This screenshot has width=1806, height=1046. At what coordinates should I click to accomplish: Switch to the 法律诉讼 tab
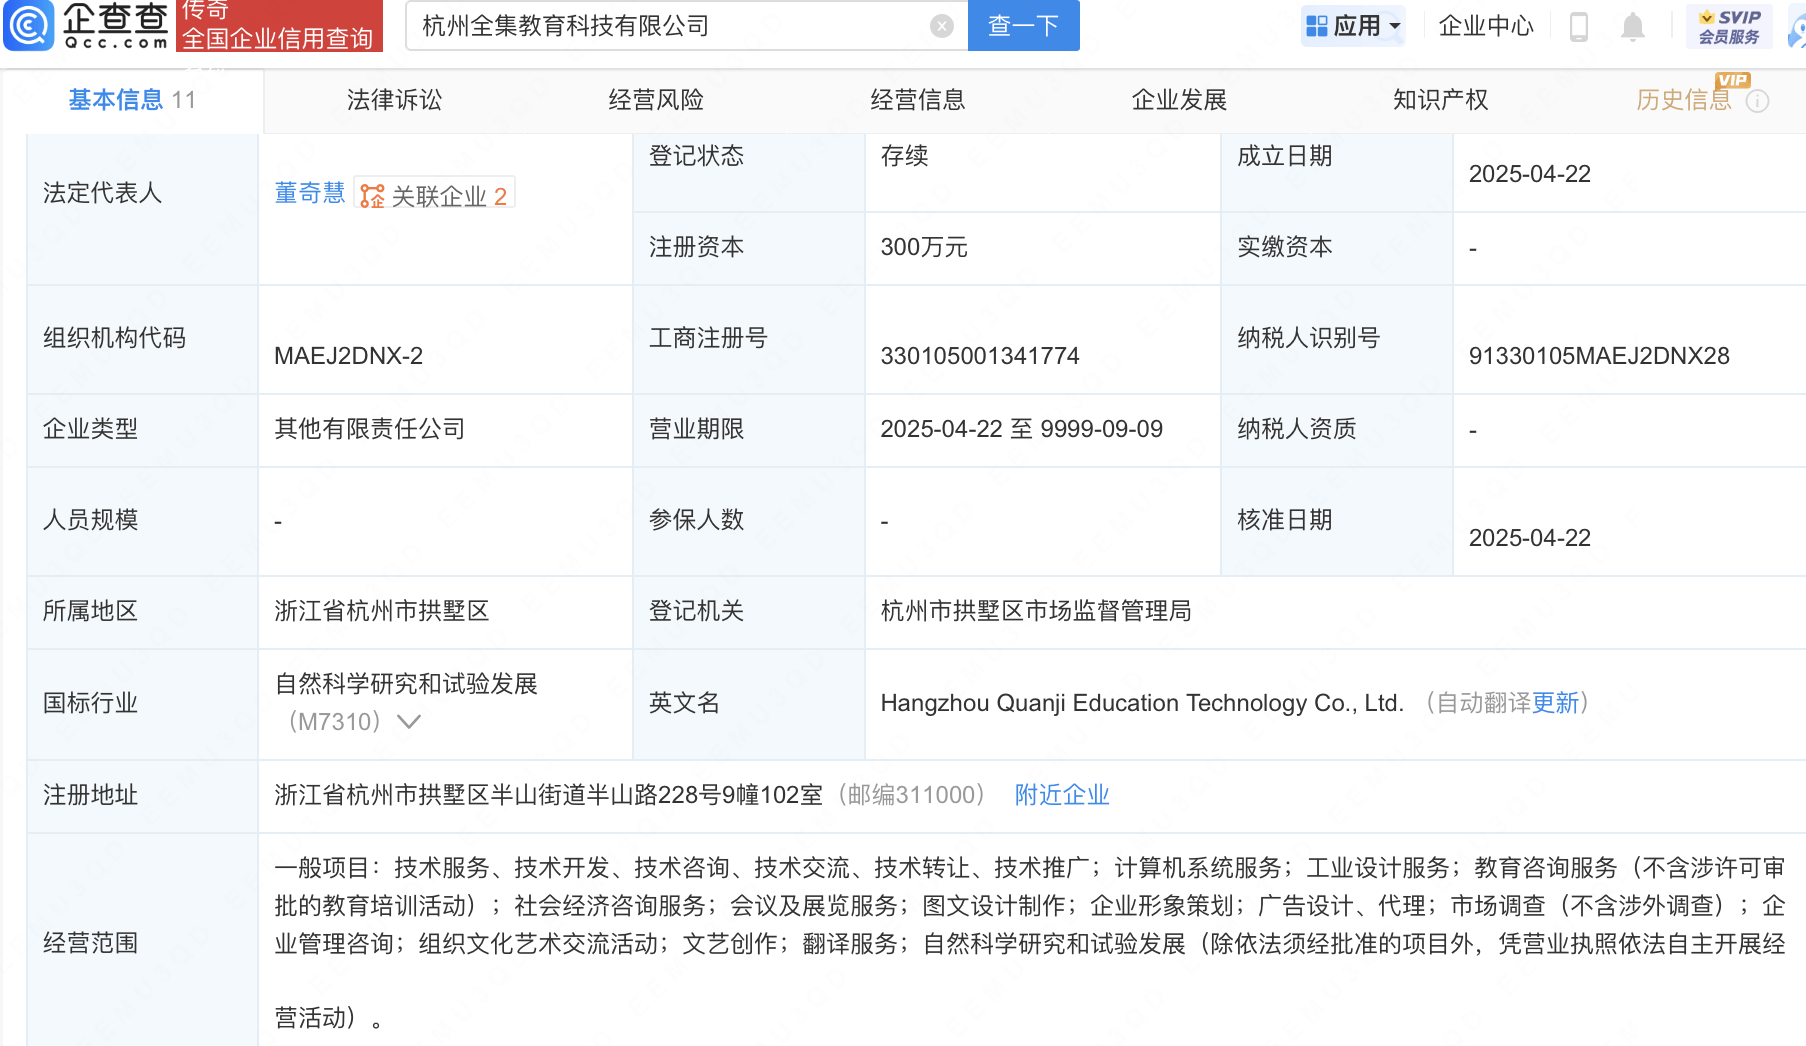click(394, 100)
